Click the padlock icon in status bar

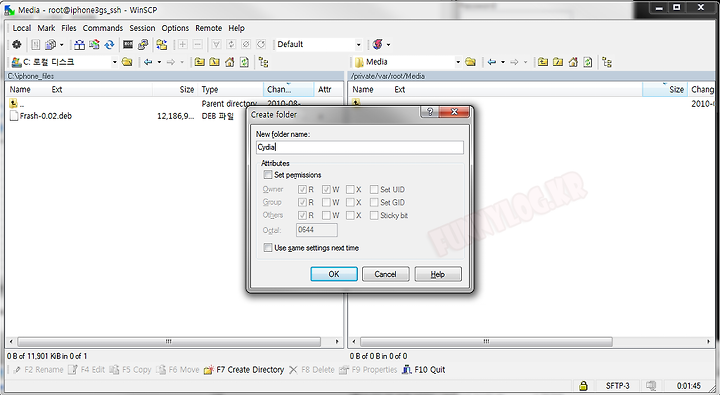click(583, 386)
